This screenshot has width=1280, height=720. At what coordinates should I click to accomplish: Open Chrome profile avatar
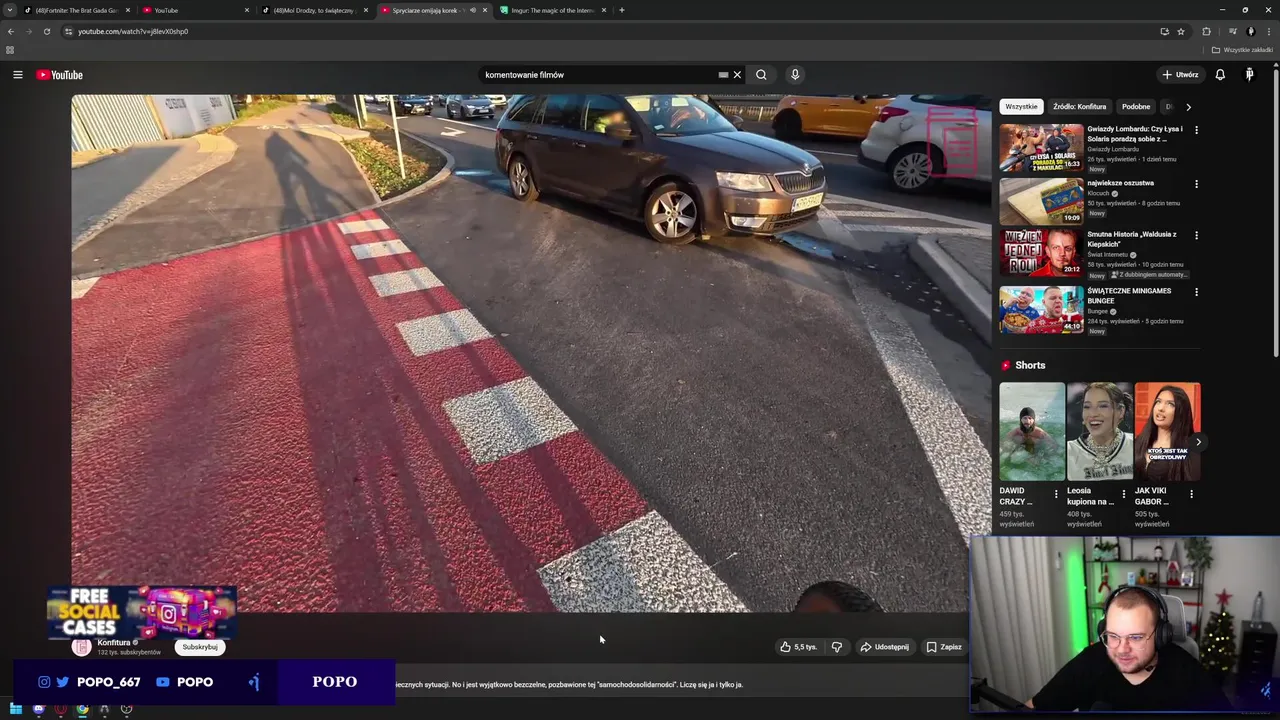(x=1251, y=31)
